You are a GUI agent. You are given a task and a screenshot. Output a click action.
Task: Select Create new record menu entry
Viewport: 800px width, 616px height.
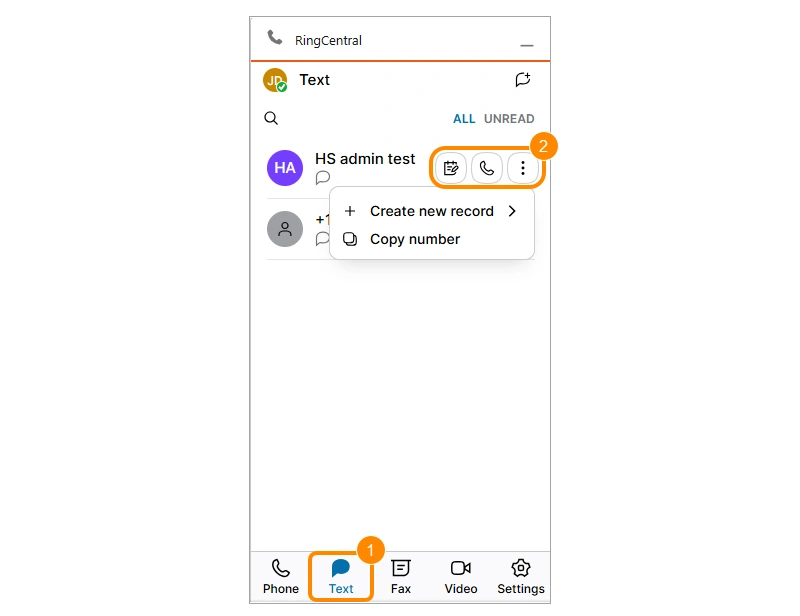point(432,211)
